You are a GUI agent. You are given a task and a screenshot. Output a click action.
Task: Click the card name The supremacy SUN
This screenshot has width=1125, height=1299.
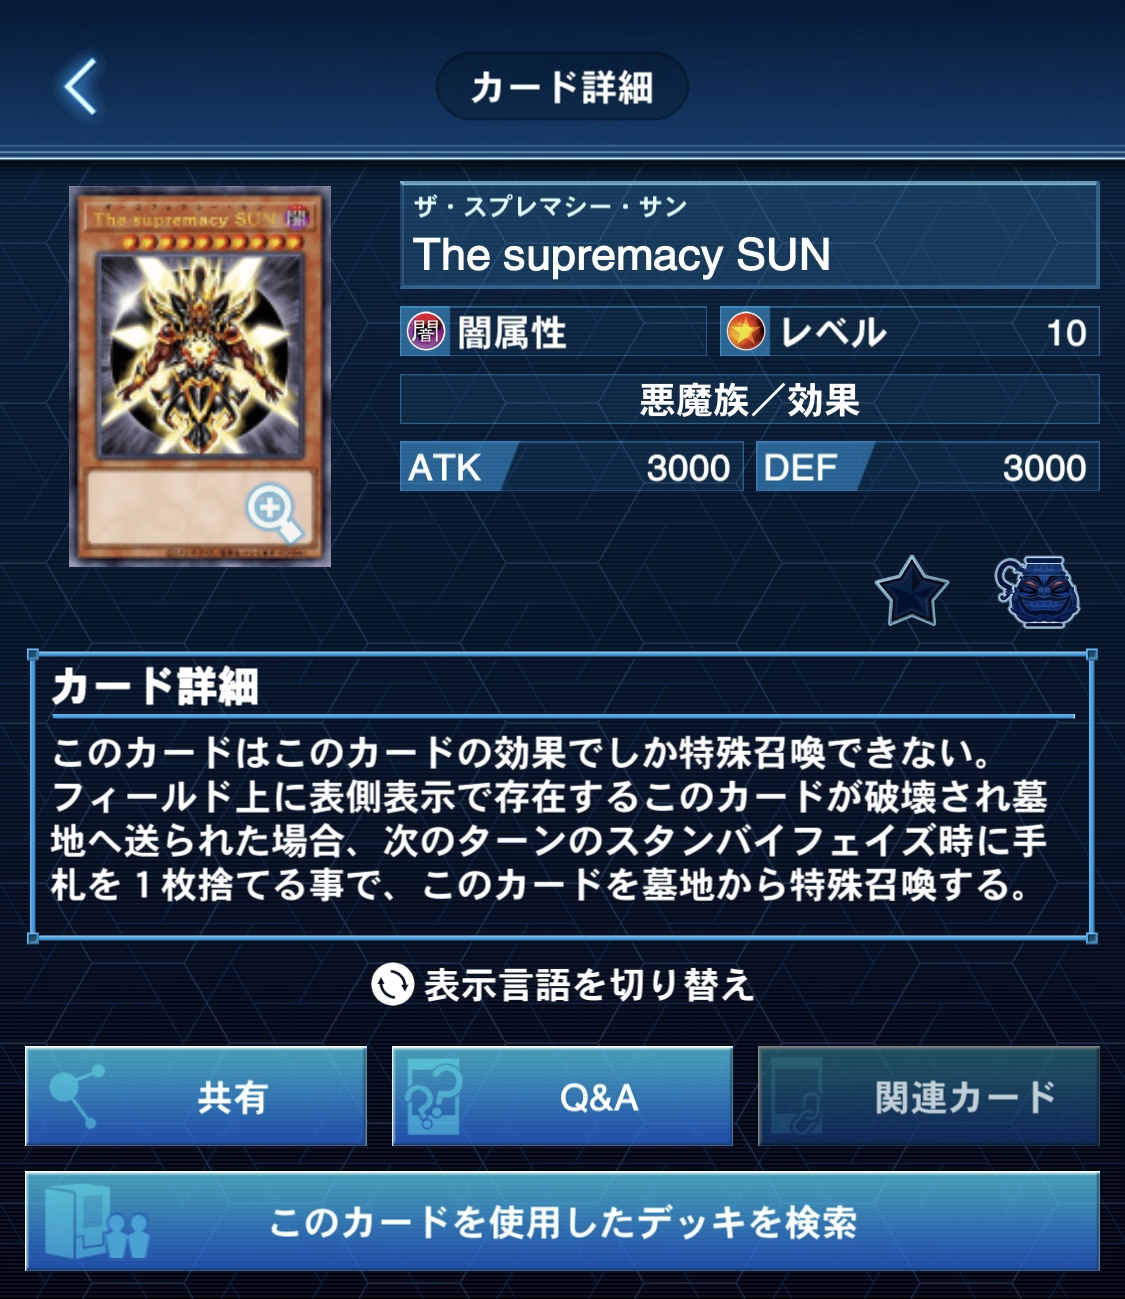click(622, 255)
